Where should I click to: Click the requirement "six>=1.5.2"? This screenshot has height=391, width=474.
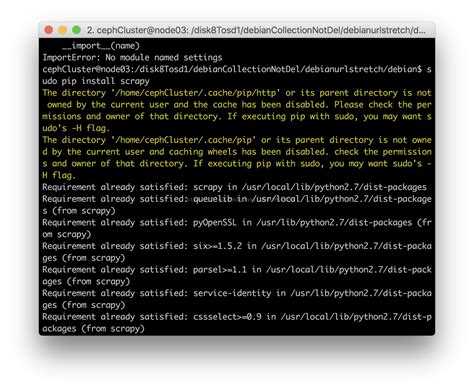(217, 246)
